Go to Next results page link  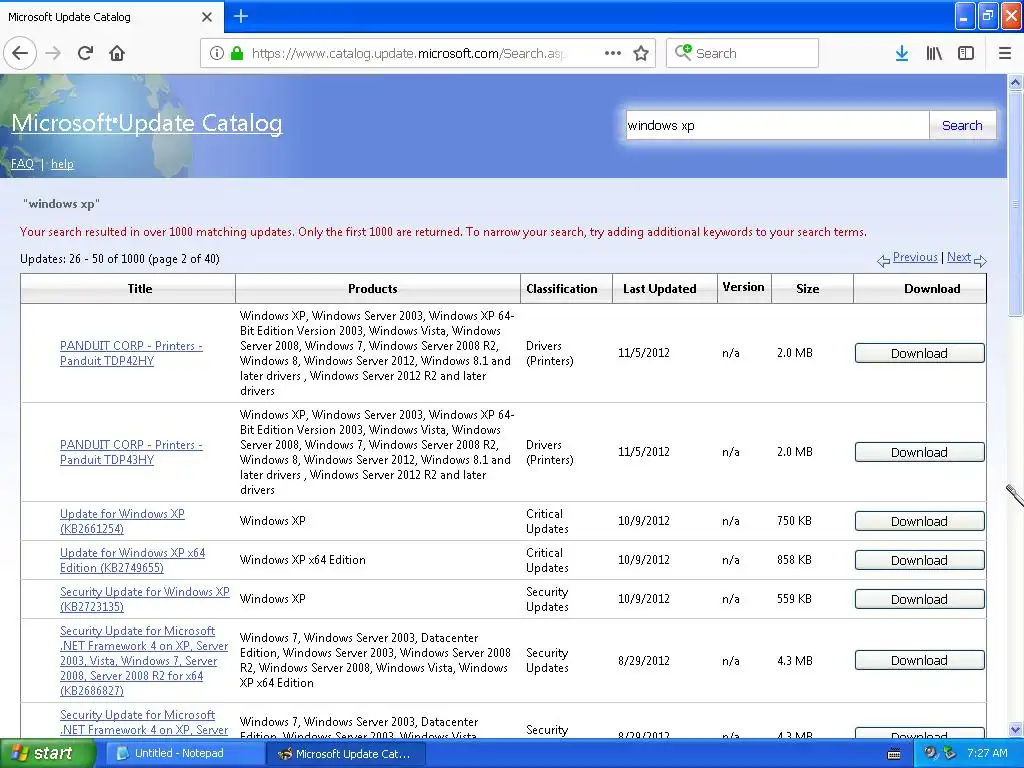point(959,257)
